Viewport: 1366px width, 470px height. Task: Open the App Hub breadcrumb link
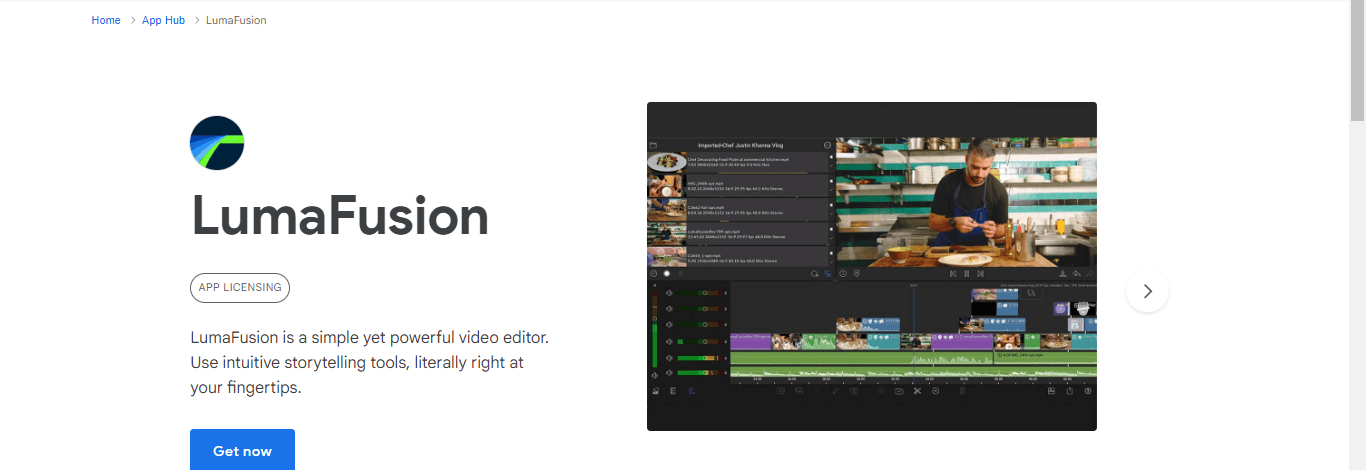163,20
